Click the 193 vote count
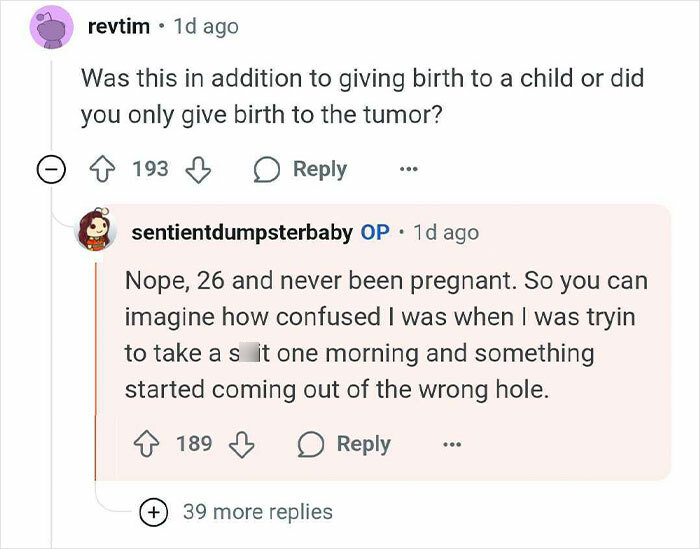 (151, 169)
